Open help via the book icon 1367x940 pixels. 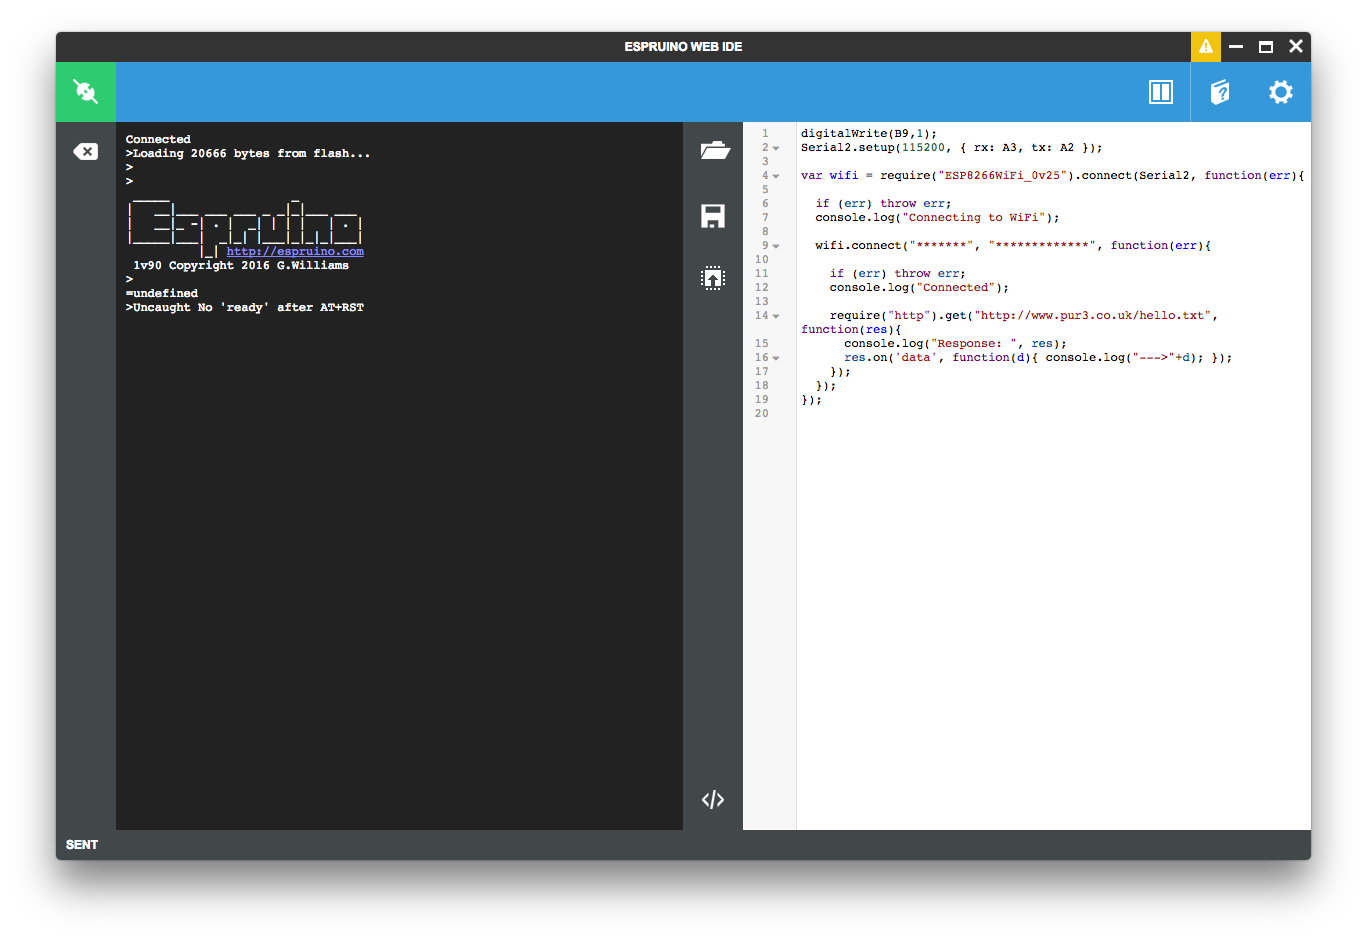(1220, 92)
